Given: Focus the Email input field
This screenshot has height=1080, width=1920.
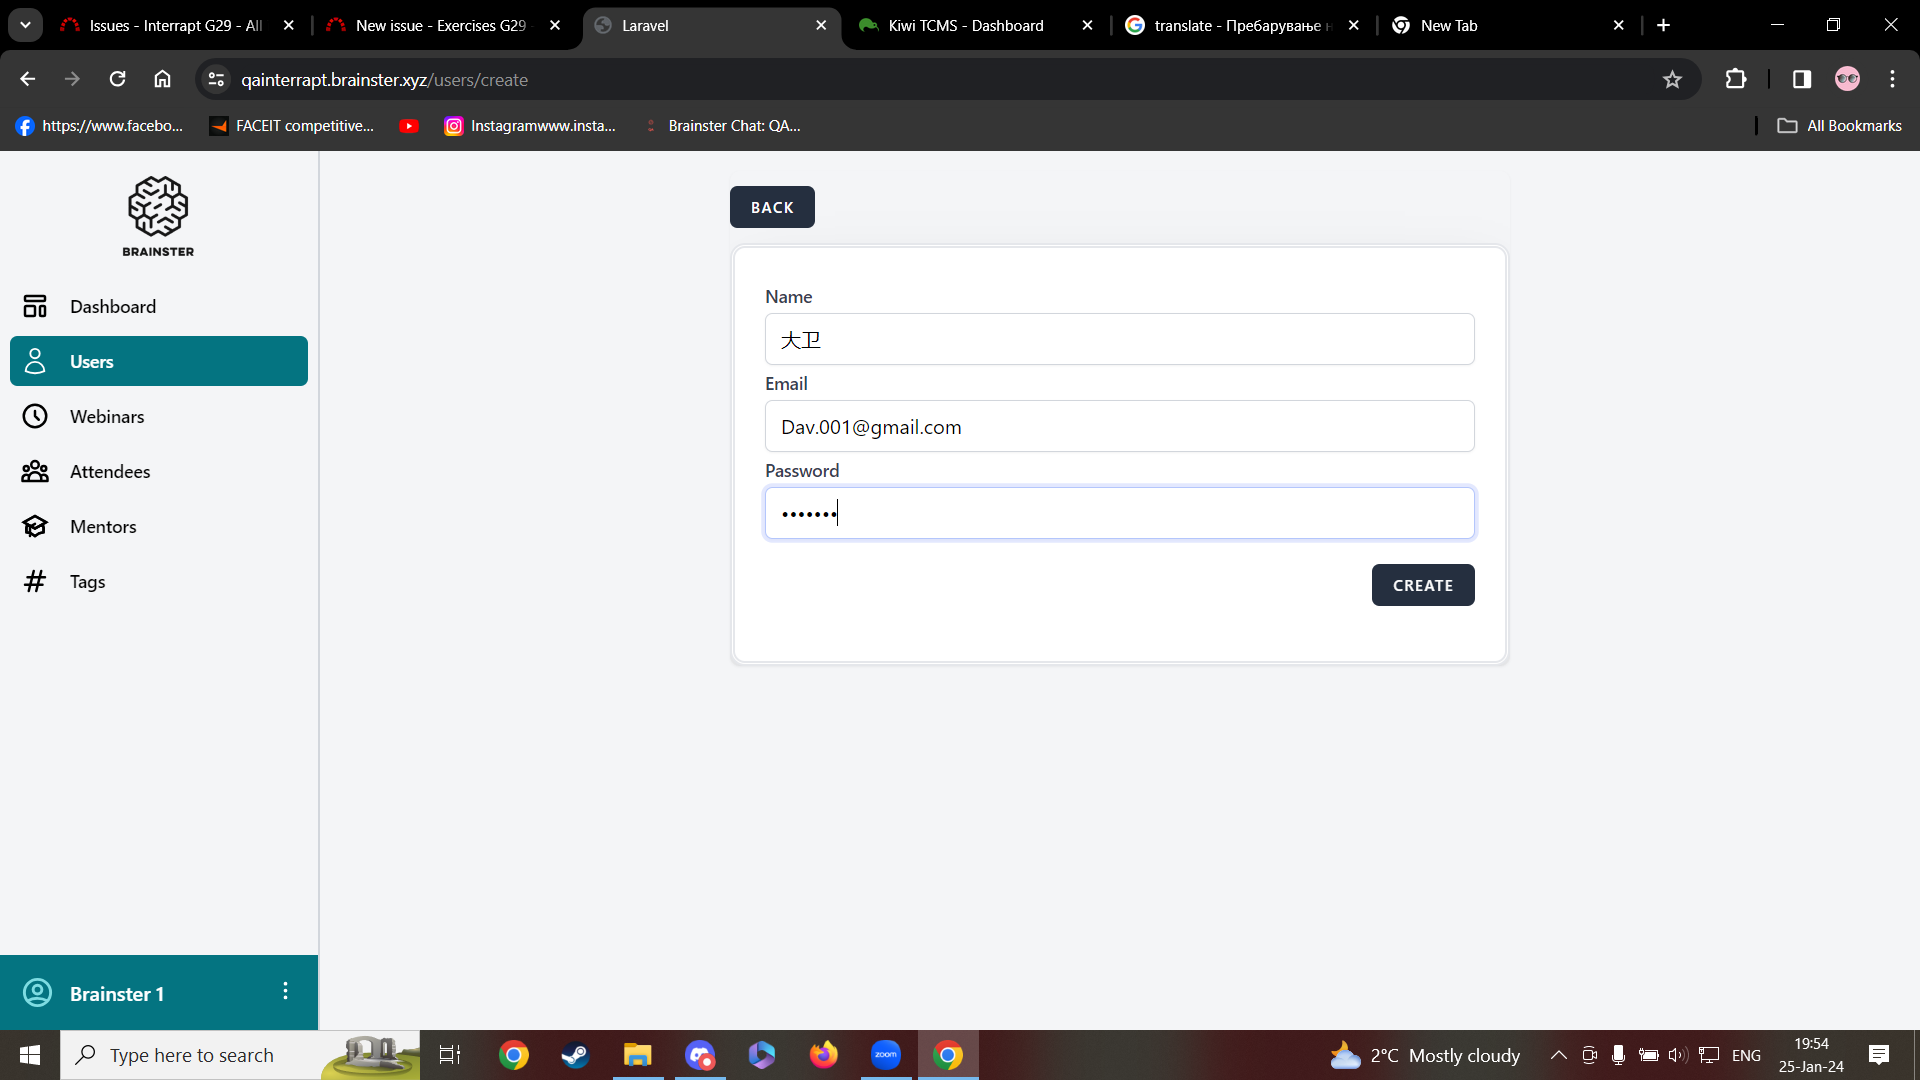Looking at the screenshot, I should [x=1118, y=427].
